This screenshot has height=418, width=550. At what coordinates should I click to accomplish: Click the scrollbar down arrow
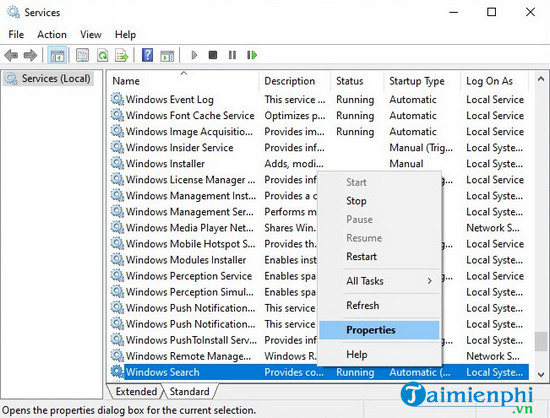(541, 375)
